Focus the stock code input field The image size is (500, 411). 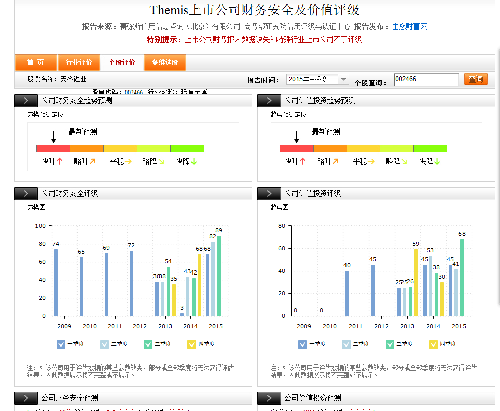(426, 79)
